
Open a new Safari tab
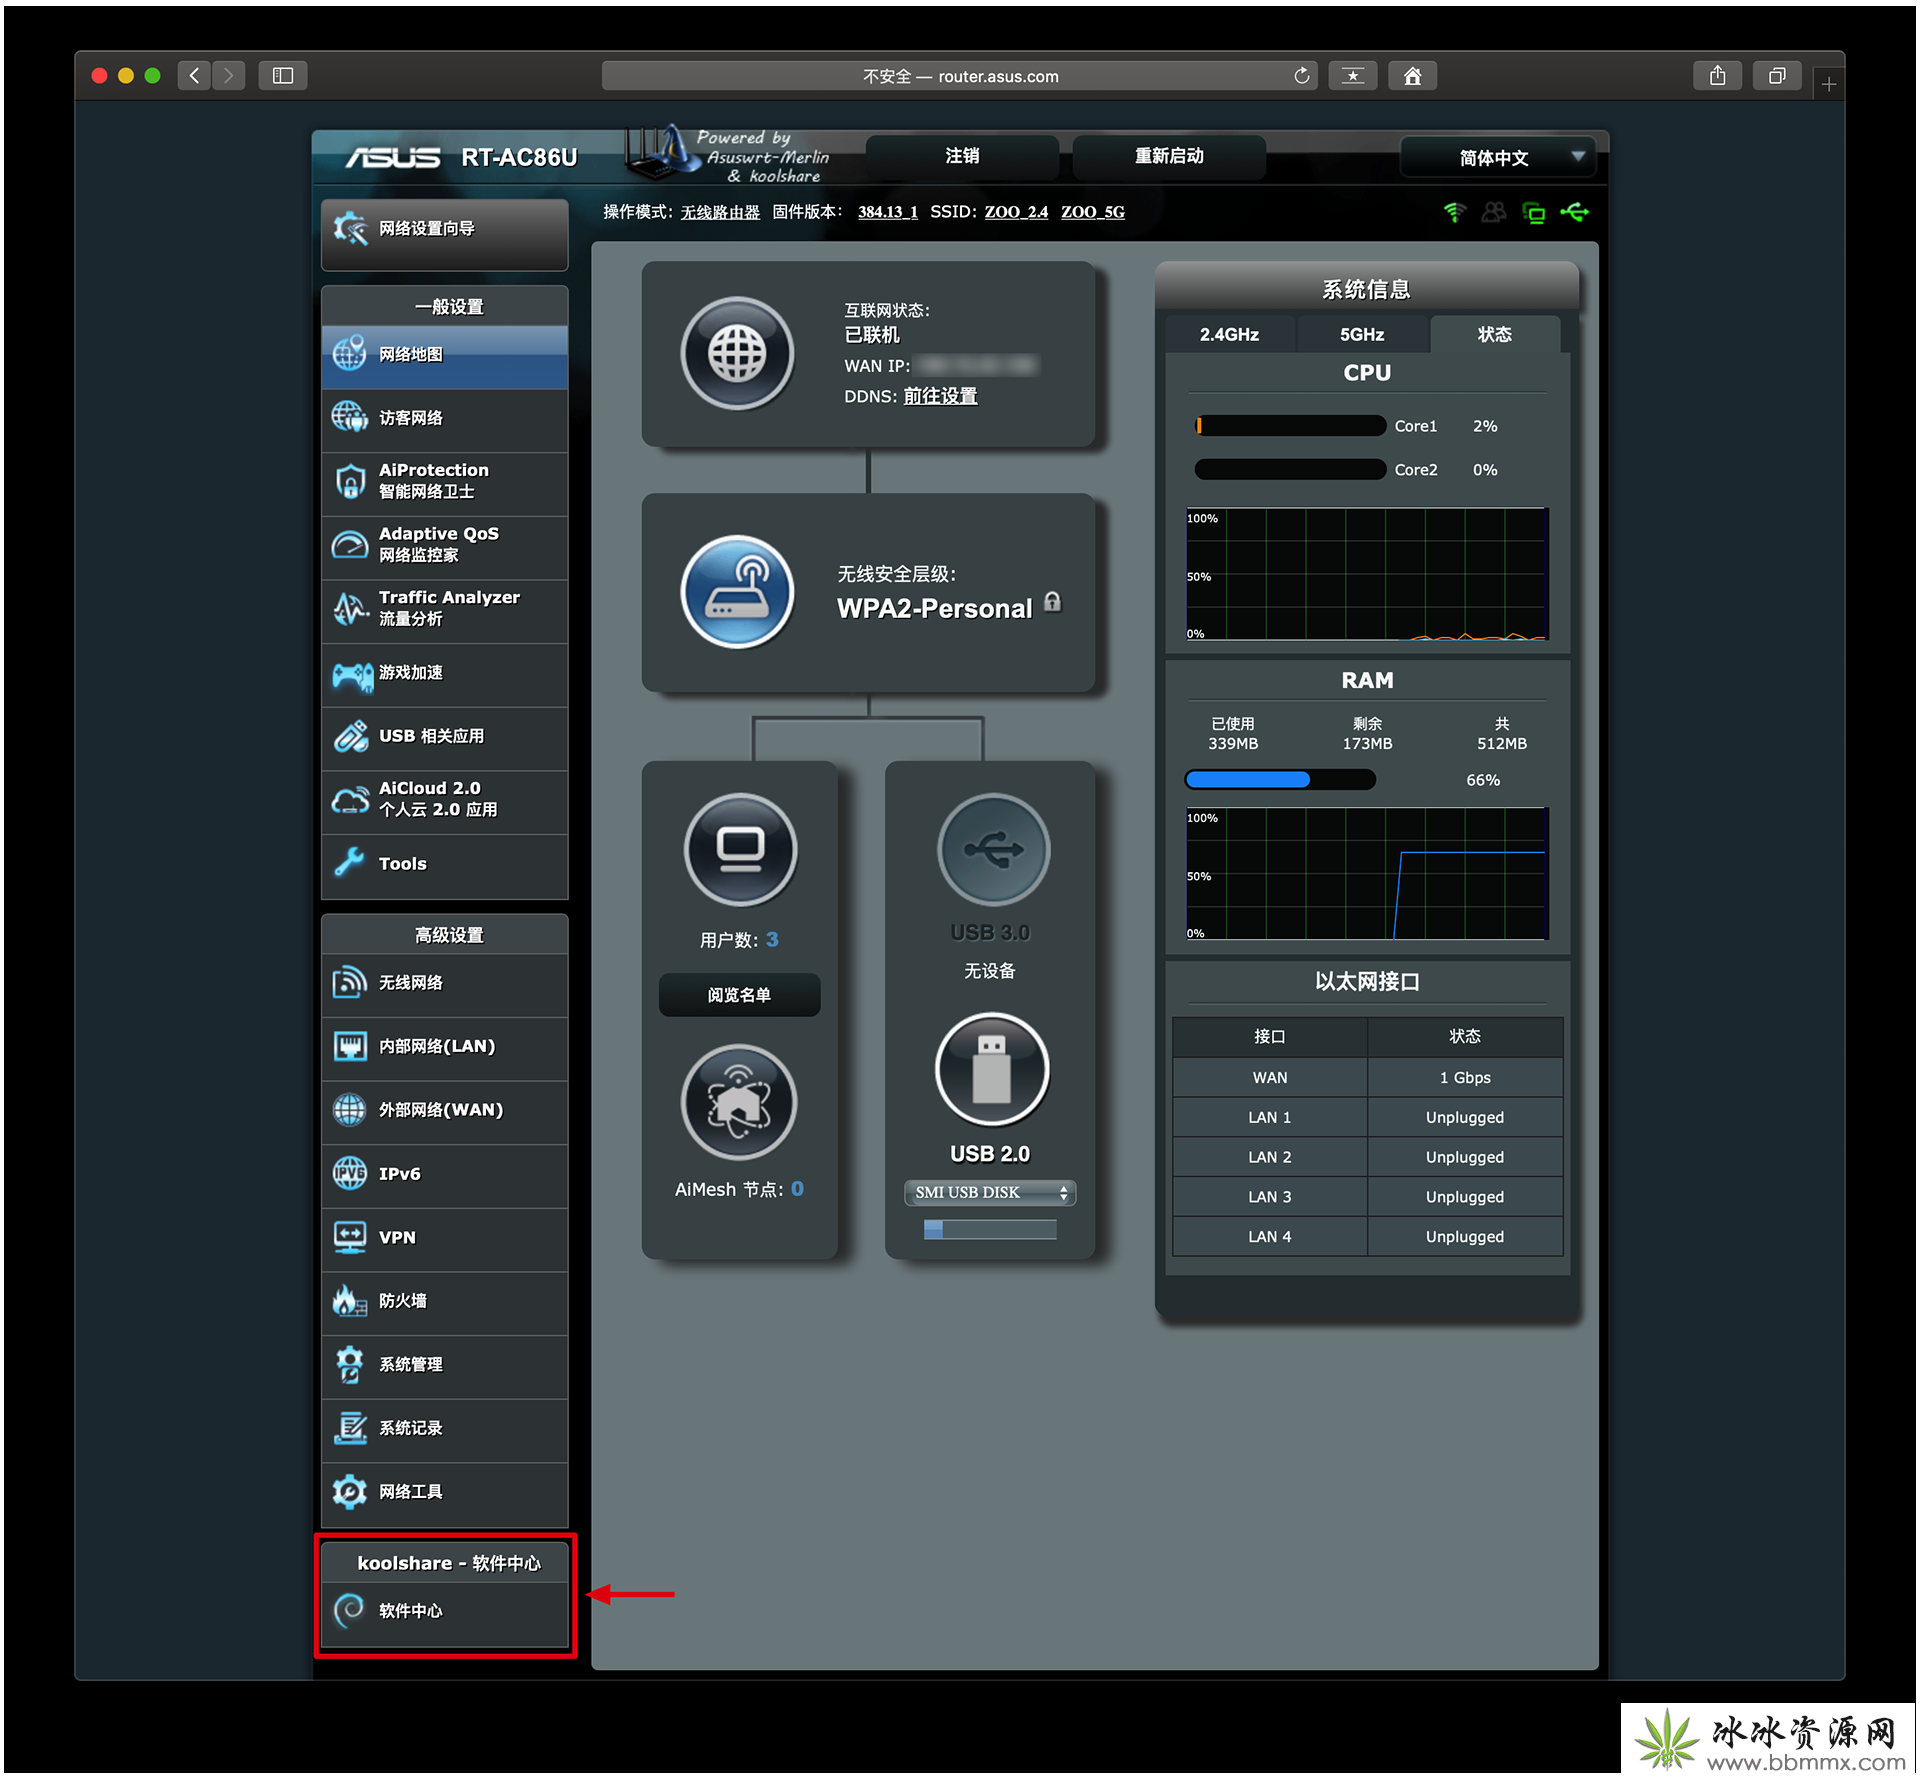click(1828, 84)
